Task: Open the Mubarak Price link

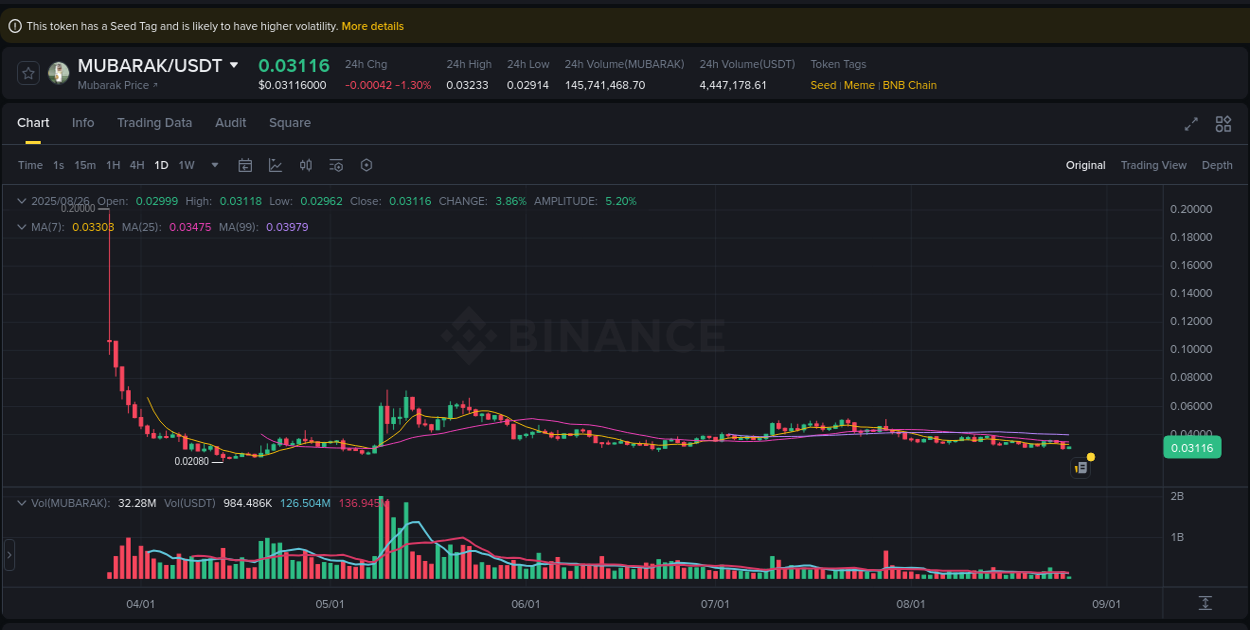Action: pos(113,85)
